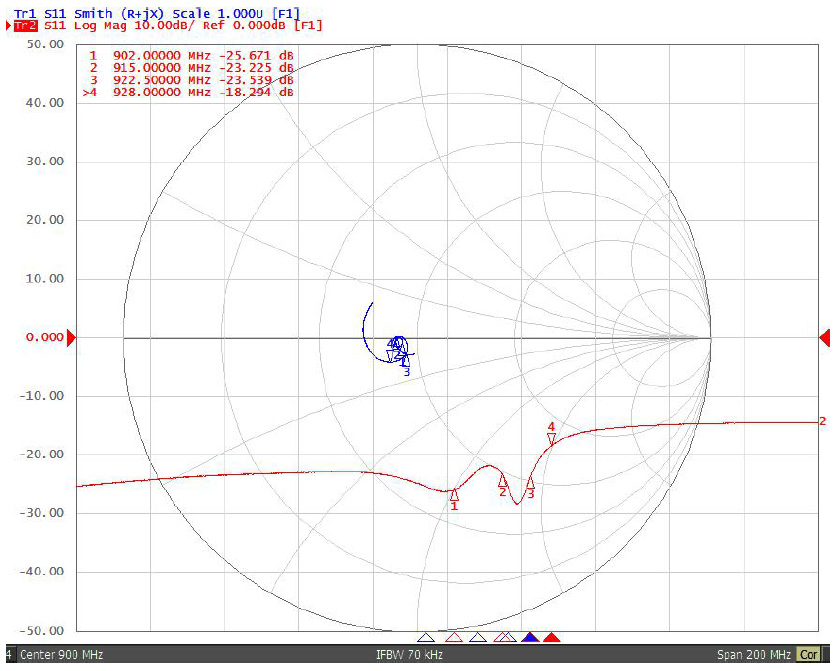Click the red reference level arrow on left edge
This screenshot has width=835, height=671.
[71, 338]
